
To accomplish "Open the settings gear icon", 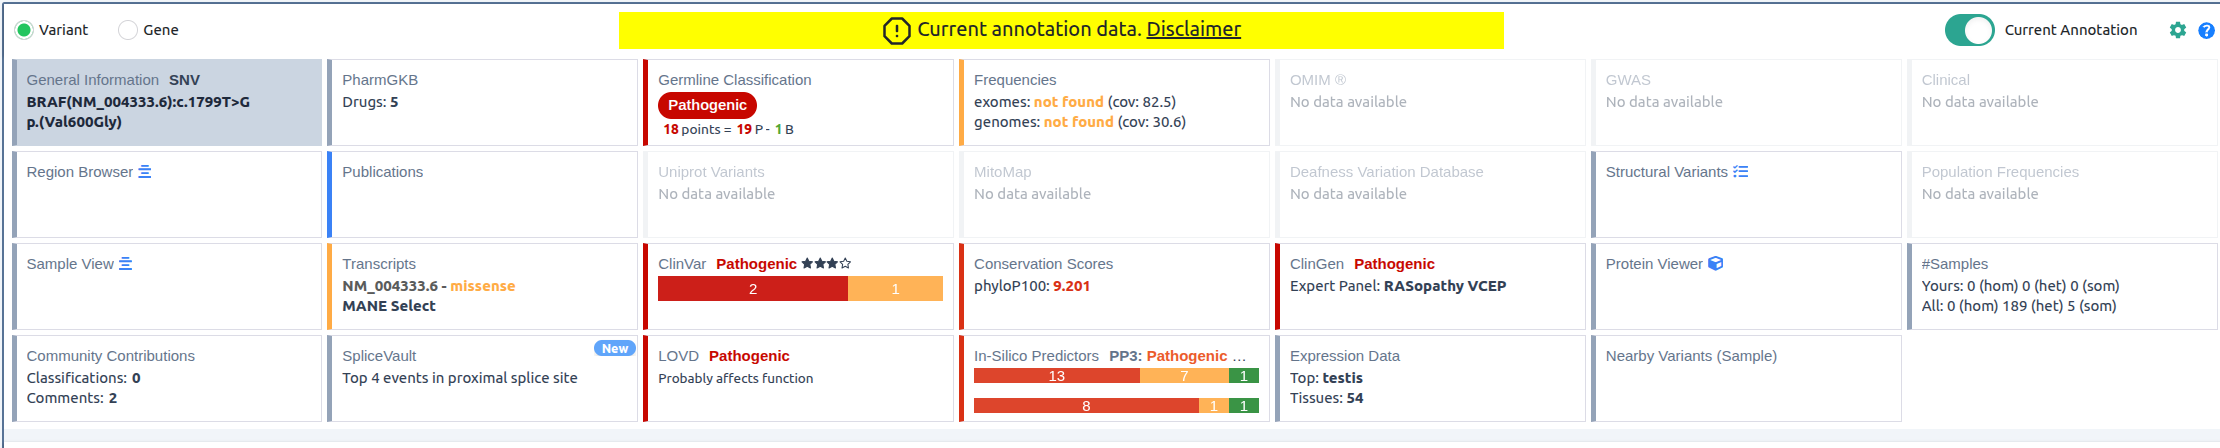I will tap(2177, 30).
